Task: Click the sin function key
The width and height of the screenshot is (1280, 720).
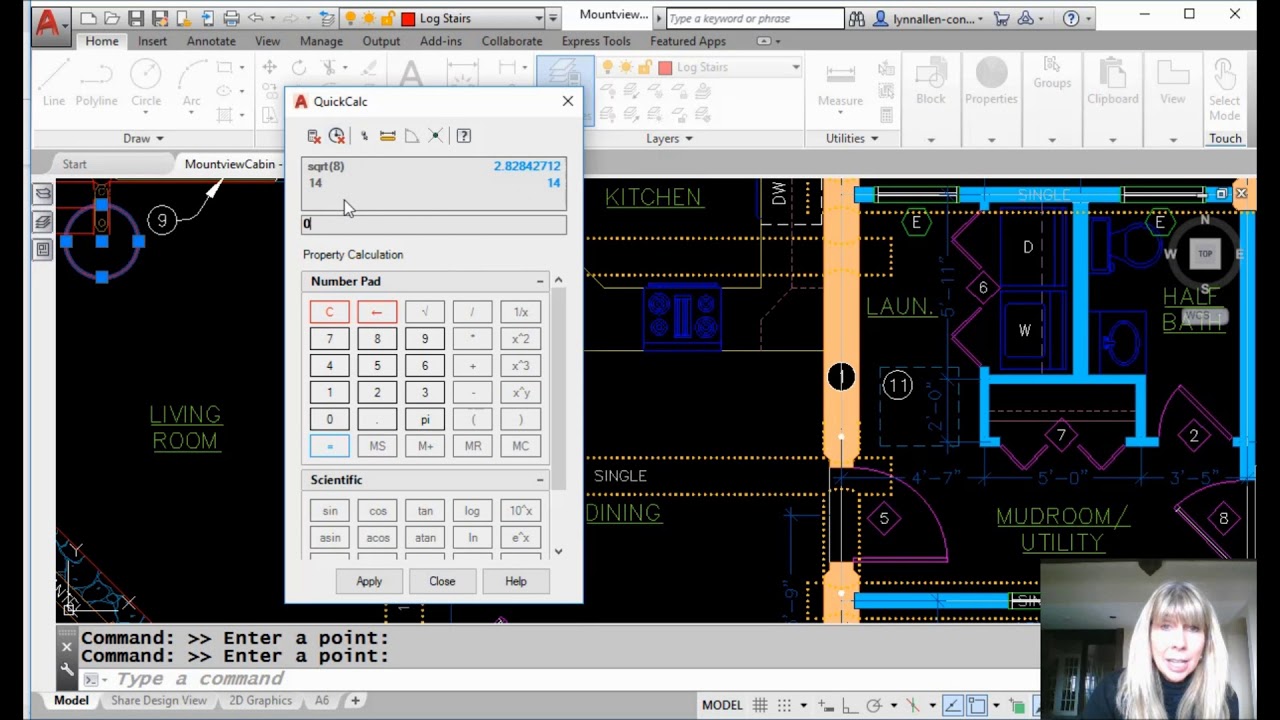Action: tap(329, 511)
